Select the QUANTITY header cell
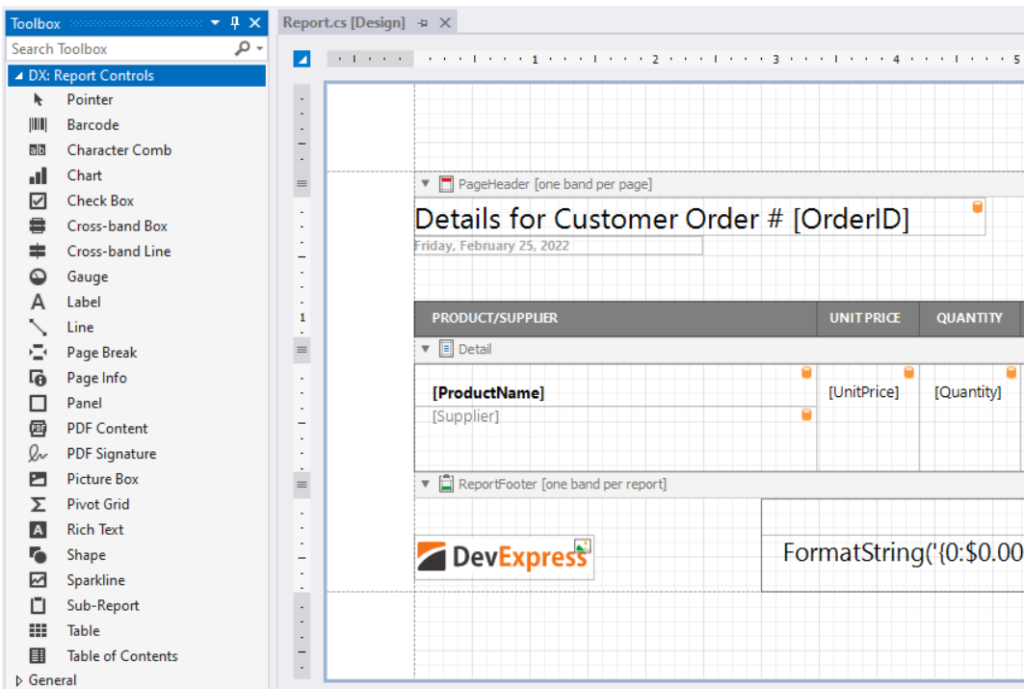1024x689 pixels. point(970,318)
